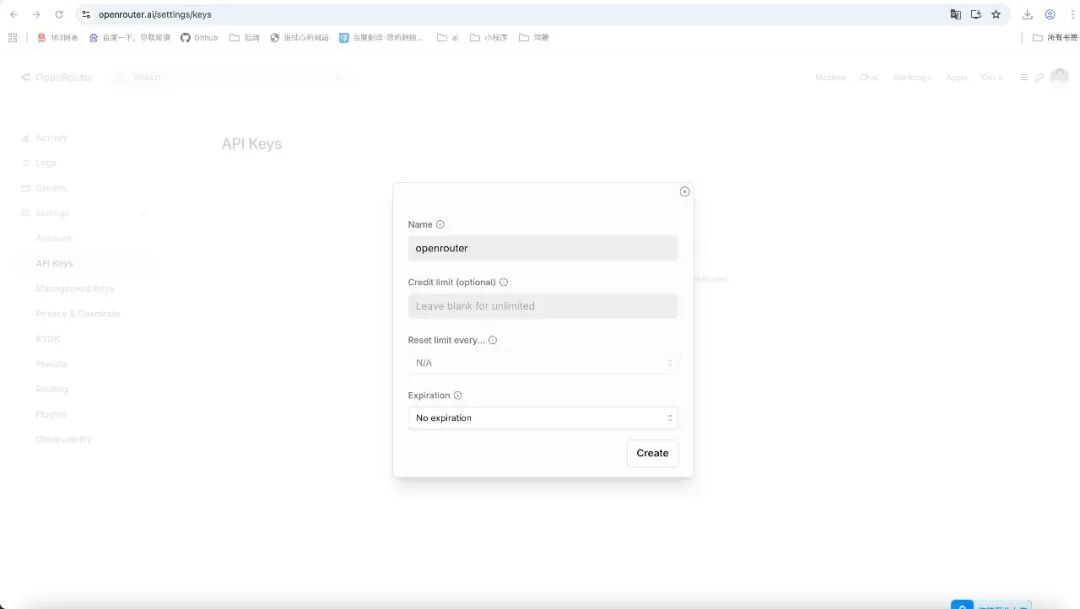Open the Github bookmark

coord(199,38)
